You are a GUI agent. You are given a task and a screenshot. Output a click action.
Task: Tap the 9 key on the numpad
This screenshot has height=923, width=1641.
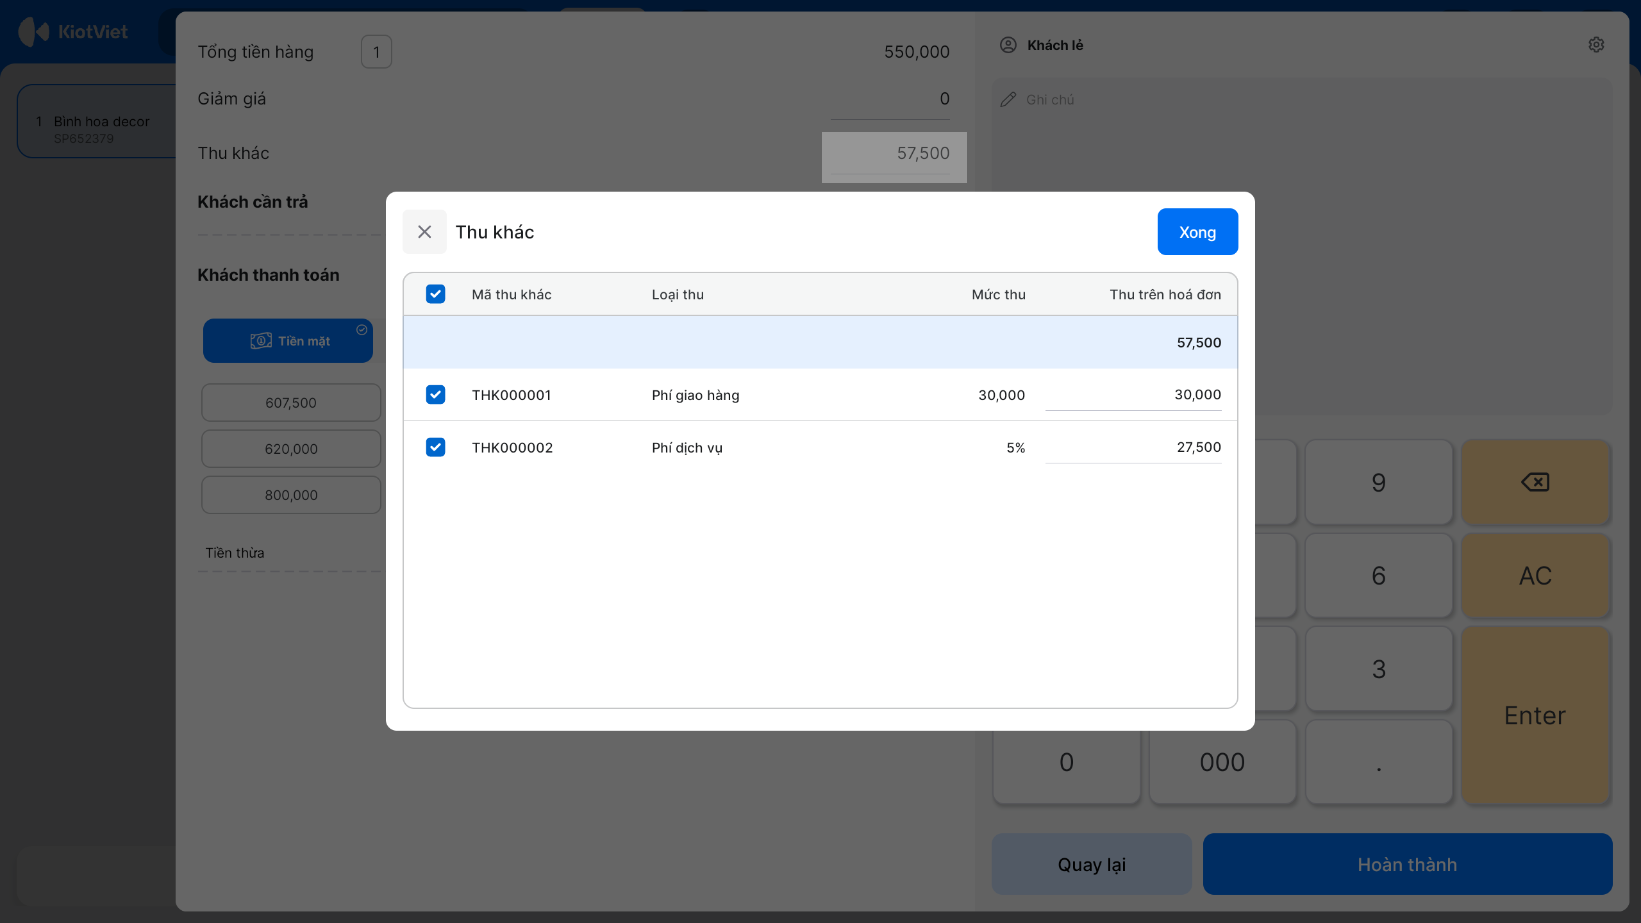pyautogui.click(x=1379, y=483)
